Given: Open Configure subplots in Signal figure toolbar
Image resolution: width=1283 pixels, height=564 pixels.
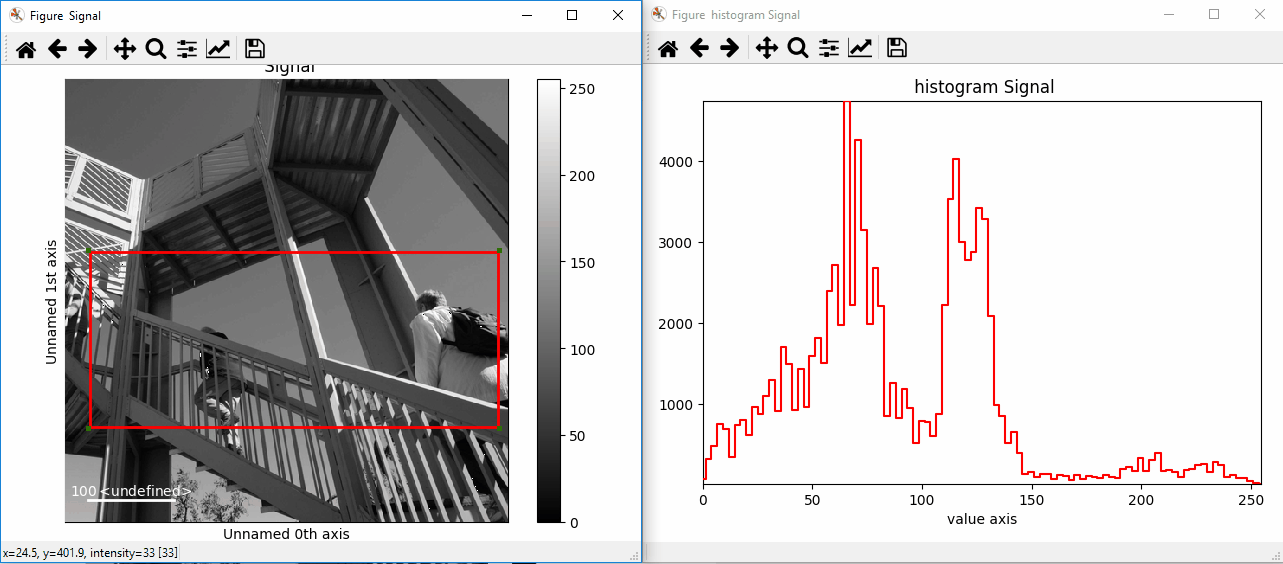Looking at the screenshot, I should pos(187,49).
